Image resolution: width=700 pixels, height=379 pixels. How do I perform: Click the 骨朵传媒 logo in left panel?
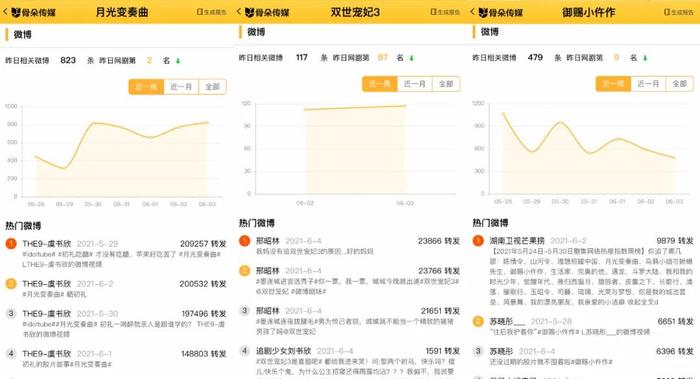[34, 12]
